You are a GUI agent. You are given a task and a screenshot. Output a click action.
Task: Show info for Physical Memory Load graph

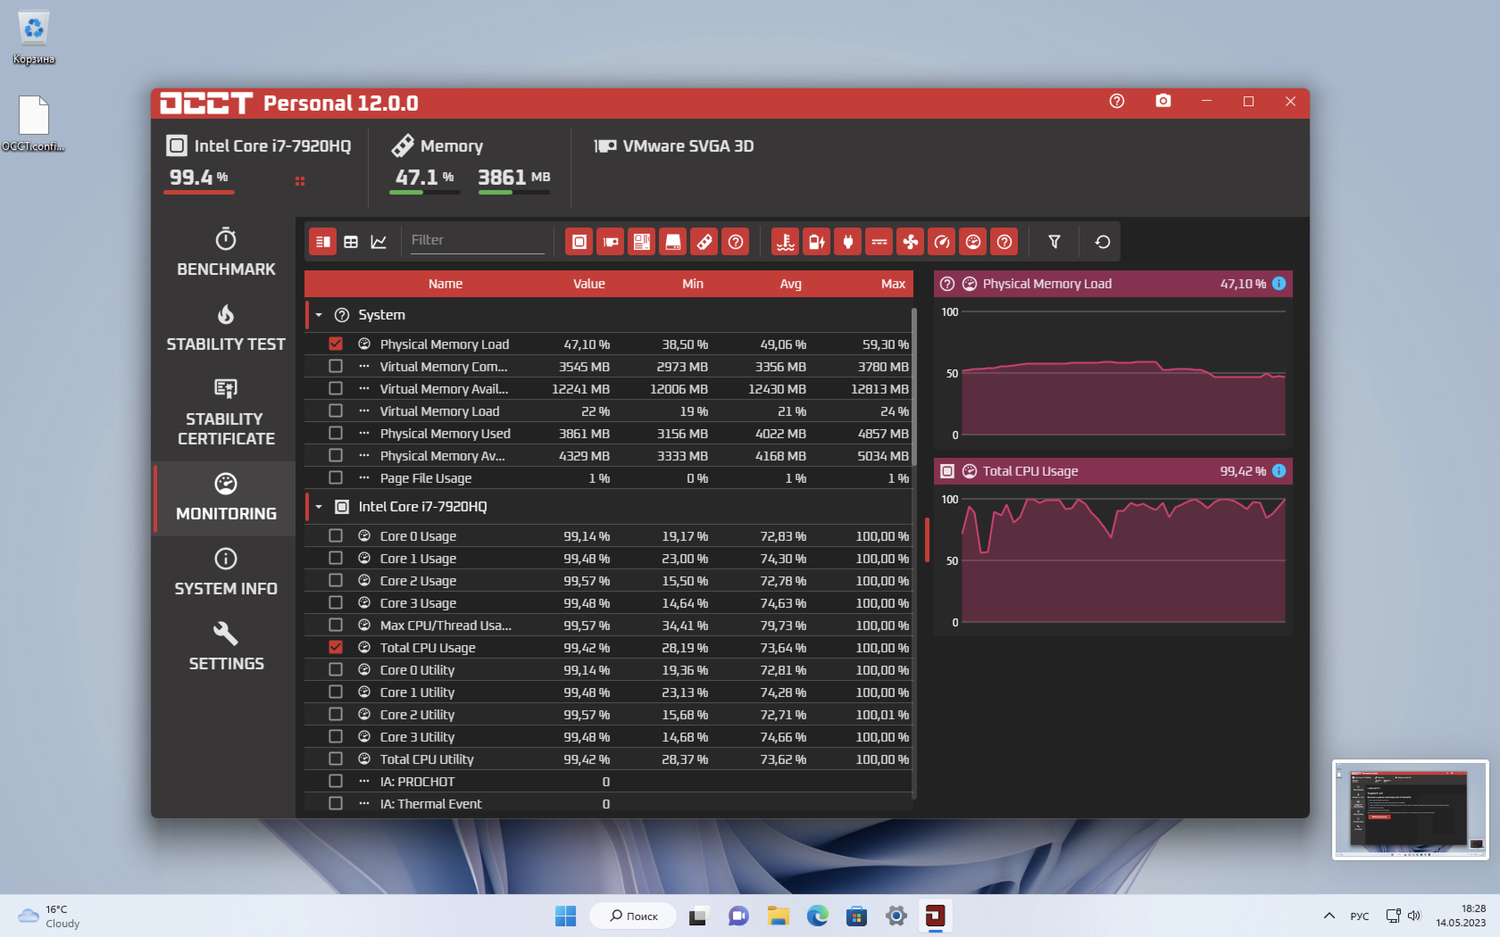tap(1279, 284)
